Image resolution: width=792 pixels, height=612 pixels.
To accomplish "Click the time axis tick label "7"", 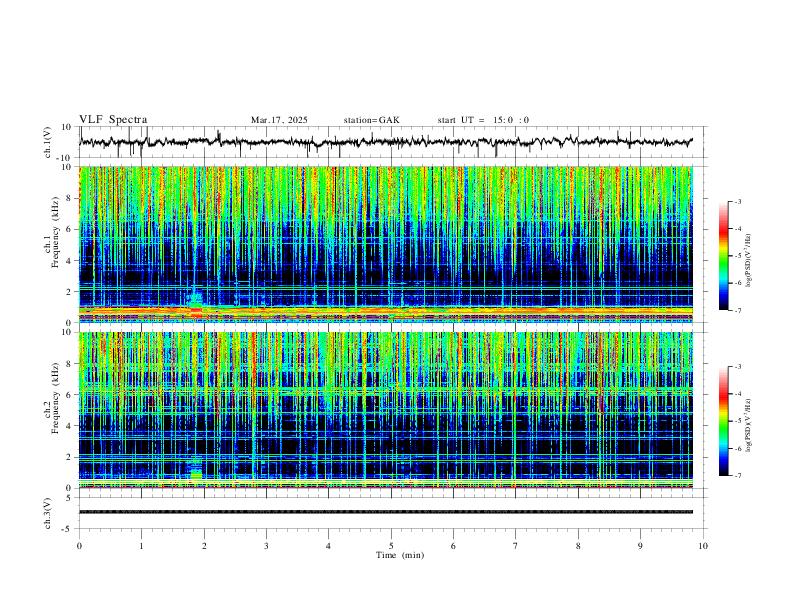I will (x=516, y=546).
